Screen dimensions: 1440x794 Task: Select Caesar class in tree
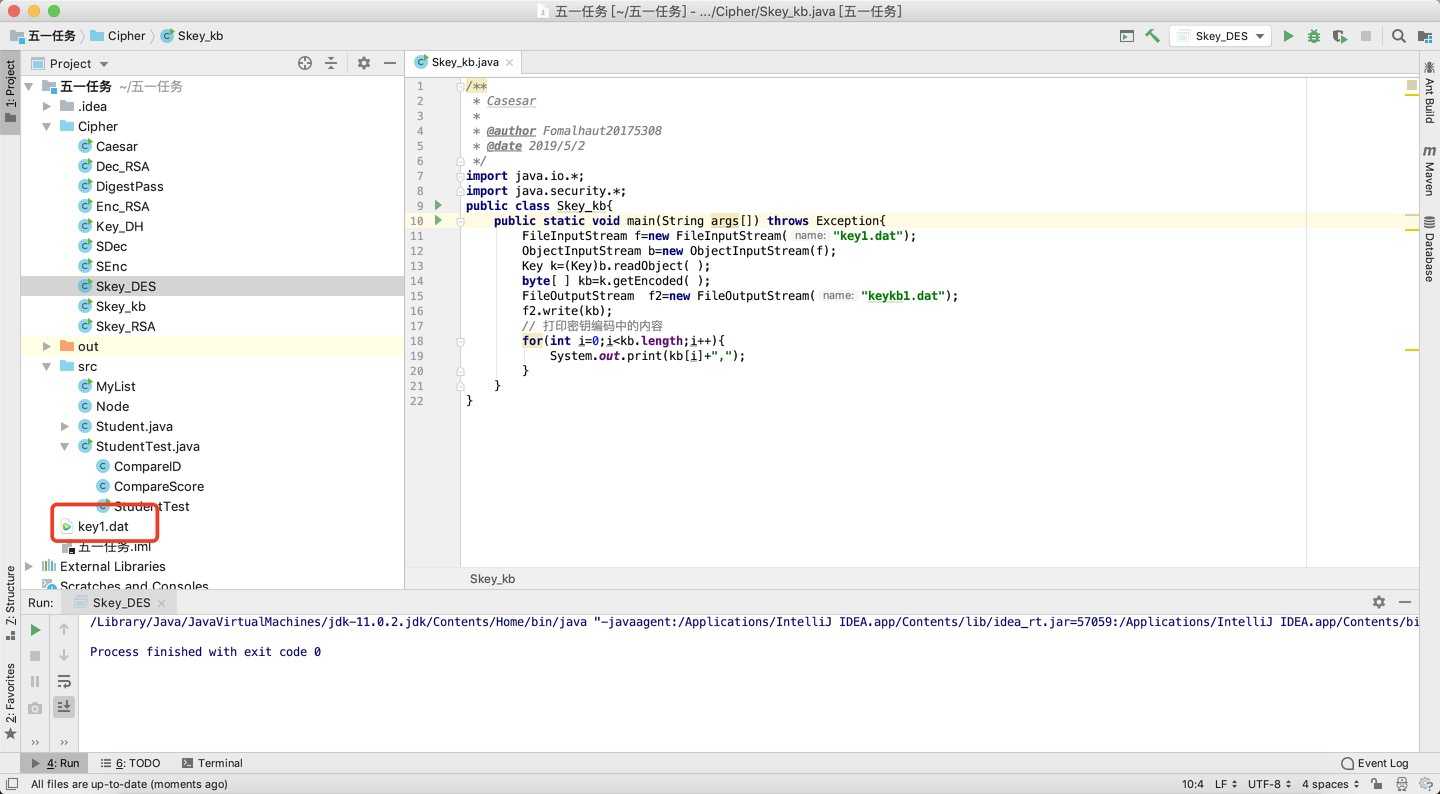point(116,146)
